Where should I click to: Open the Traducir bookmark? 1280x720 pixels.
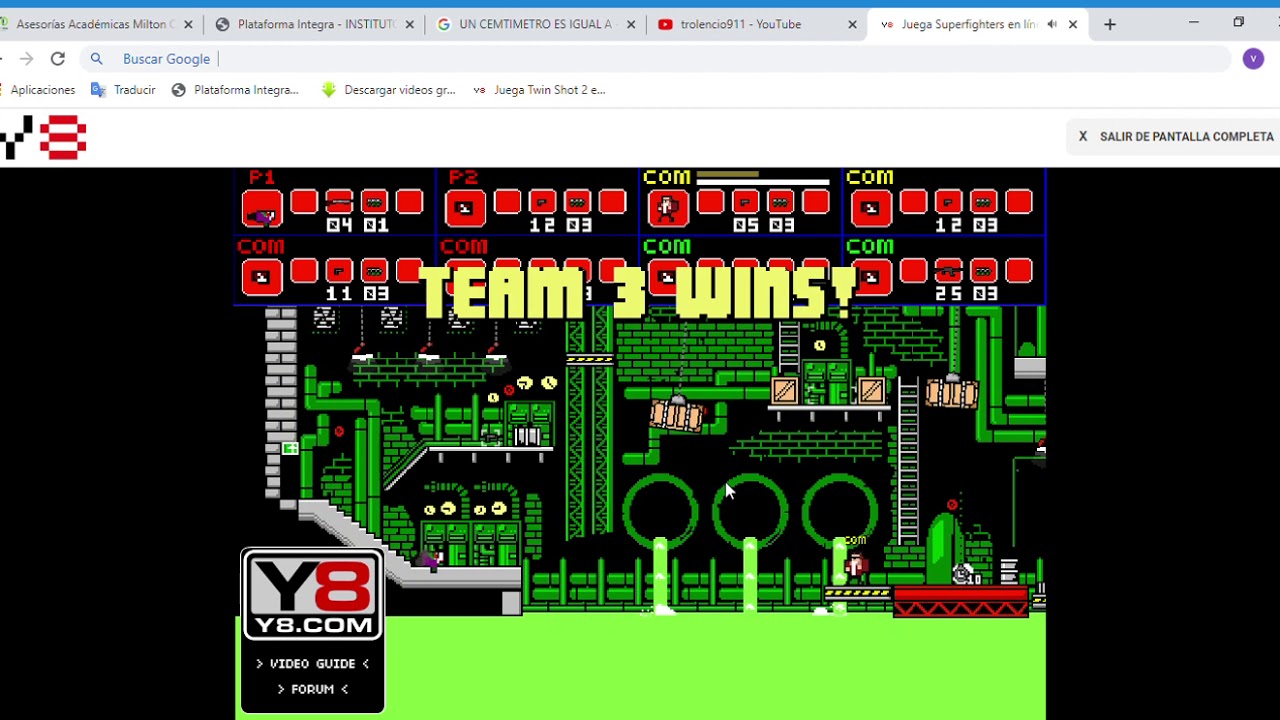pyautogui.click(x=123, y=90)
